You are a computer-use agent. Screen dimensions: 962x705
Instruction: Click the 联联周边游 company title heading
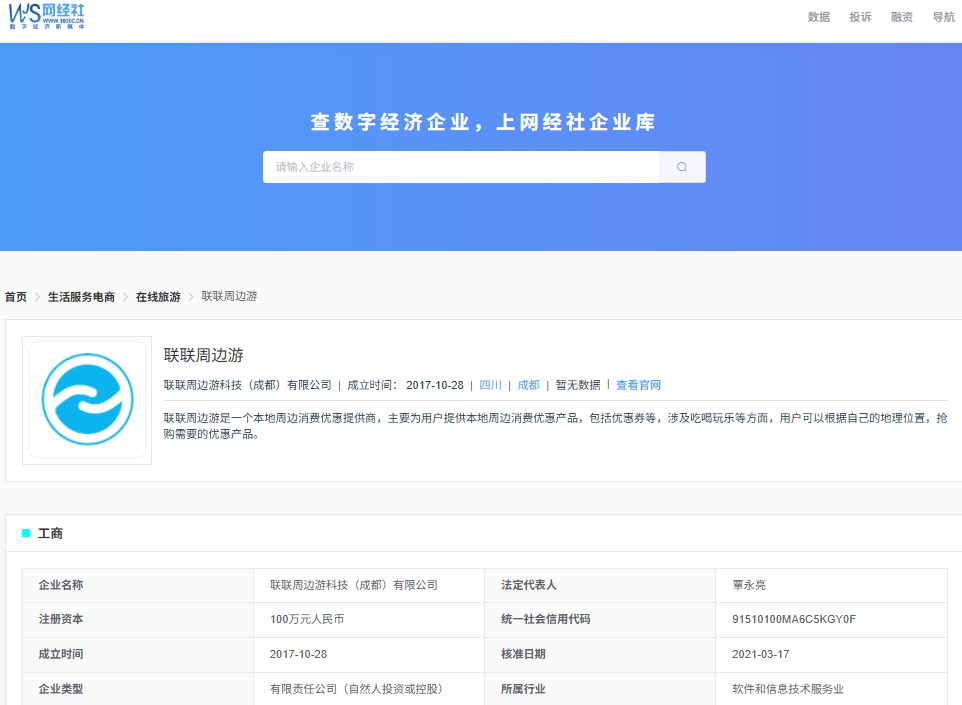pyautogui.click(x=204, y=355)
